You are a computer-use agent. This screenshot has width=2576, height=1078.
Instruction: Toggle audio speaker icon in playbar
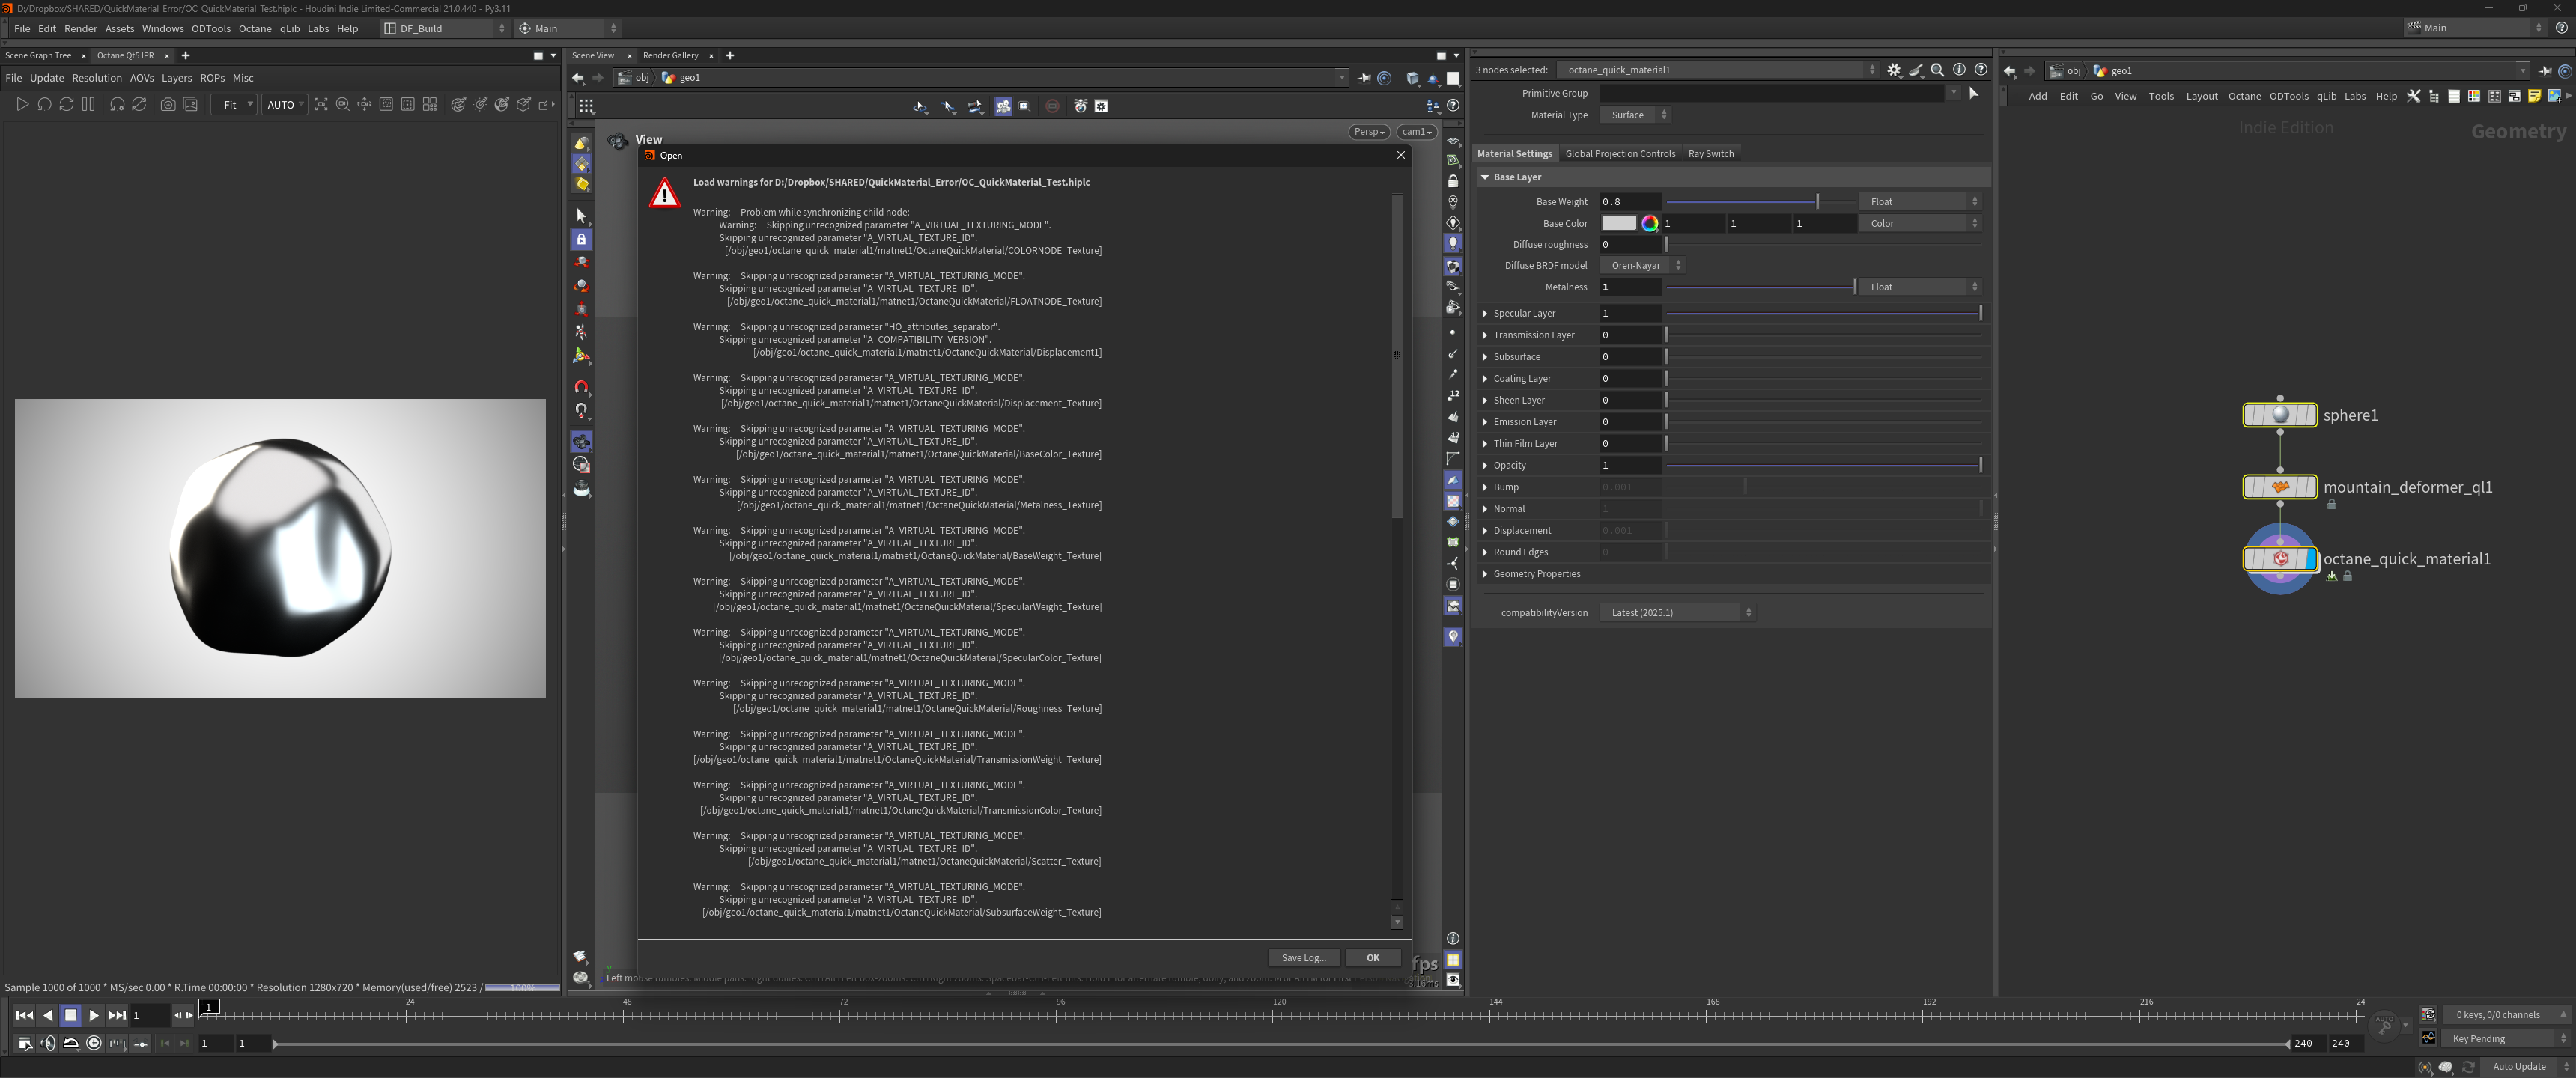(x=48, y=1043)
